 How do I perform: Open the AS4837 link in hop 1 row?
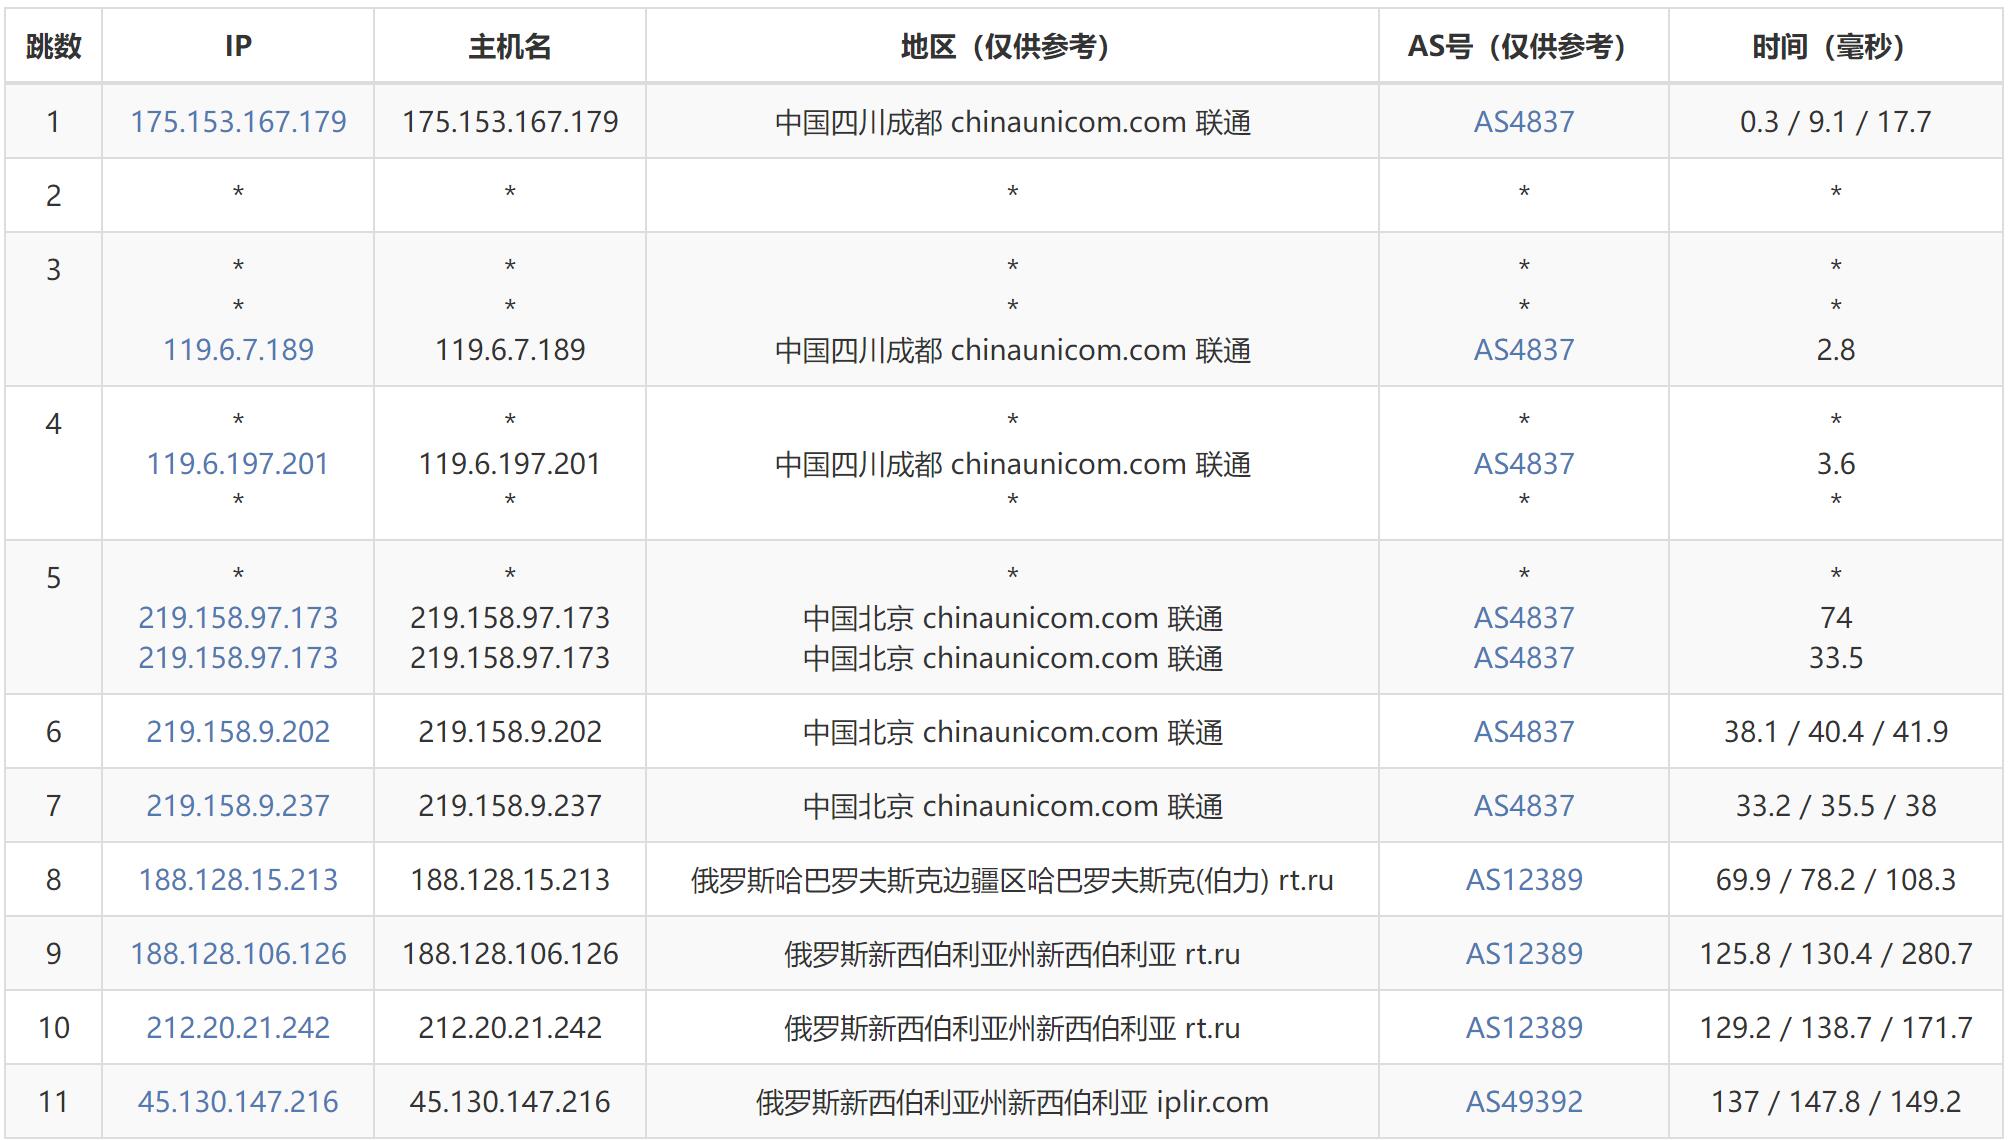1524,122
